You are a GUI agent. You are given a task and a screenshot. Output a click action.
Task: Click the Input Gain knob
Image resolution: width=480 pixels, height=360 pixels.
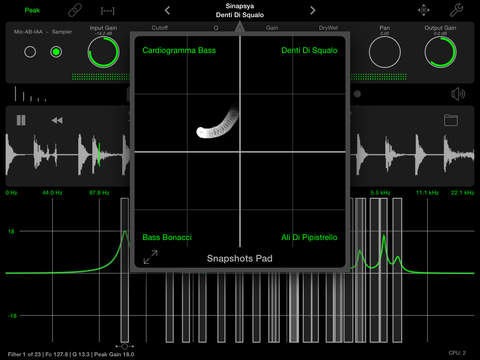coord(103,52)
